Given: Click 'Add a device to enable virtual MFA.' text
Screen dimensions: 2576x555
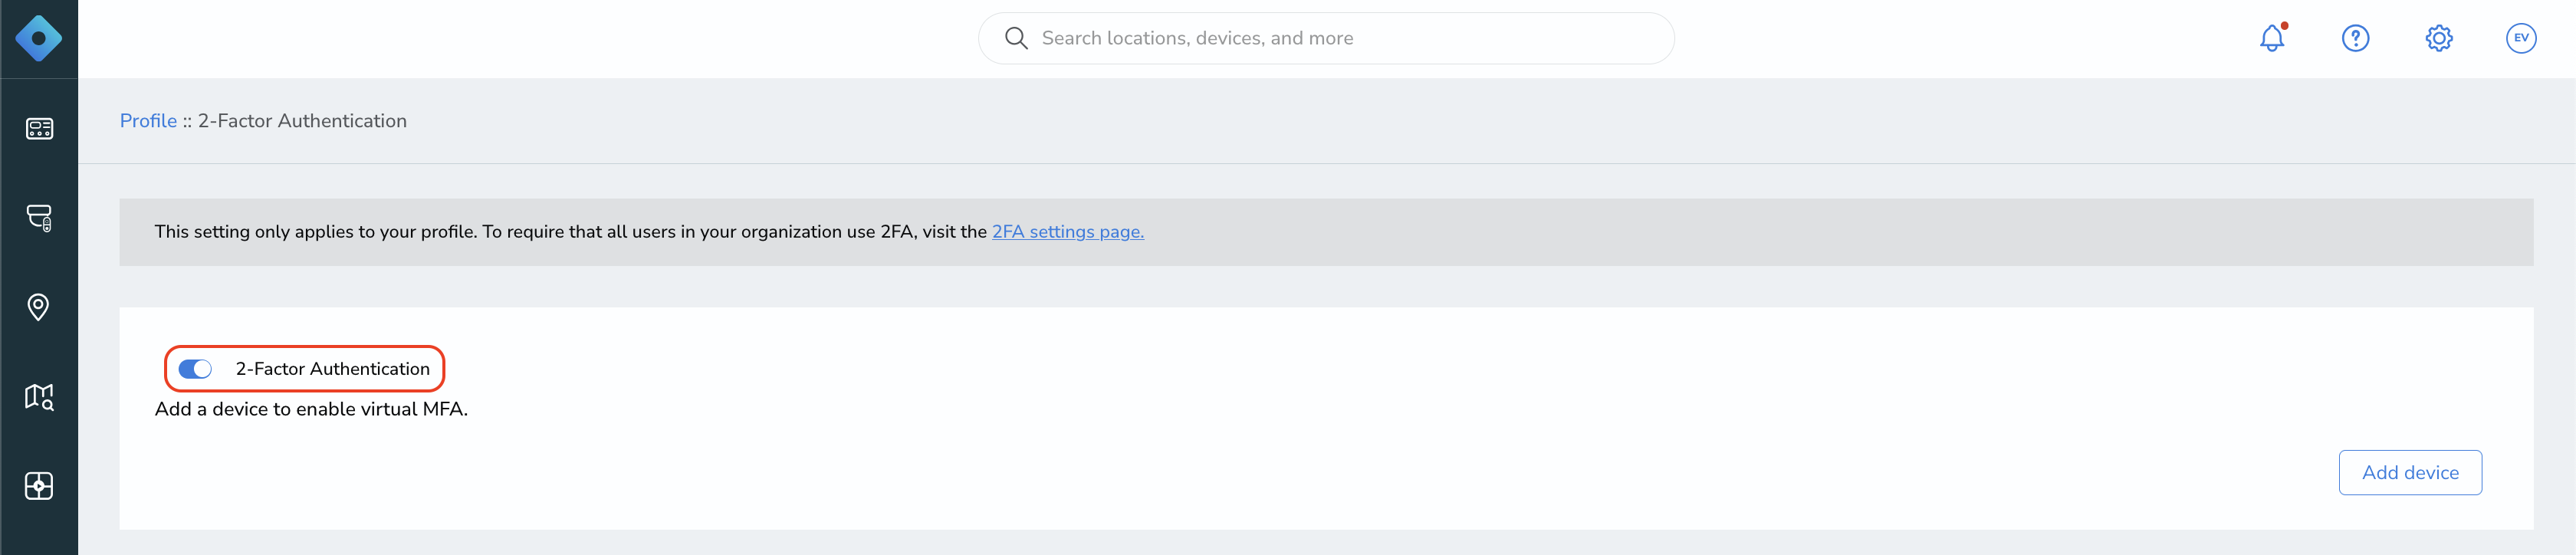Looking at the screenshot, I should (x=311, y=409).
